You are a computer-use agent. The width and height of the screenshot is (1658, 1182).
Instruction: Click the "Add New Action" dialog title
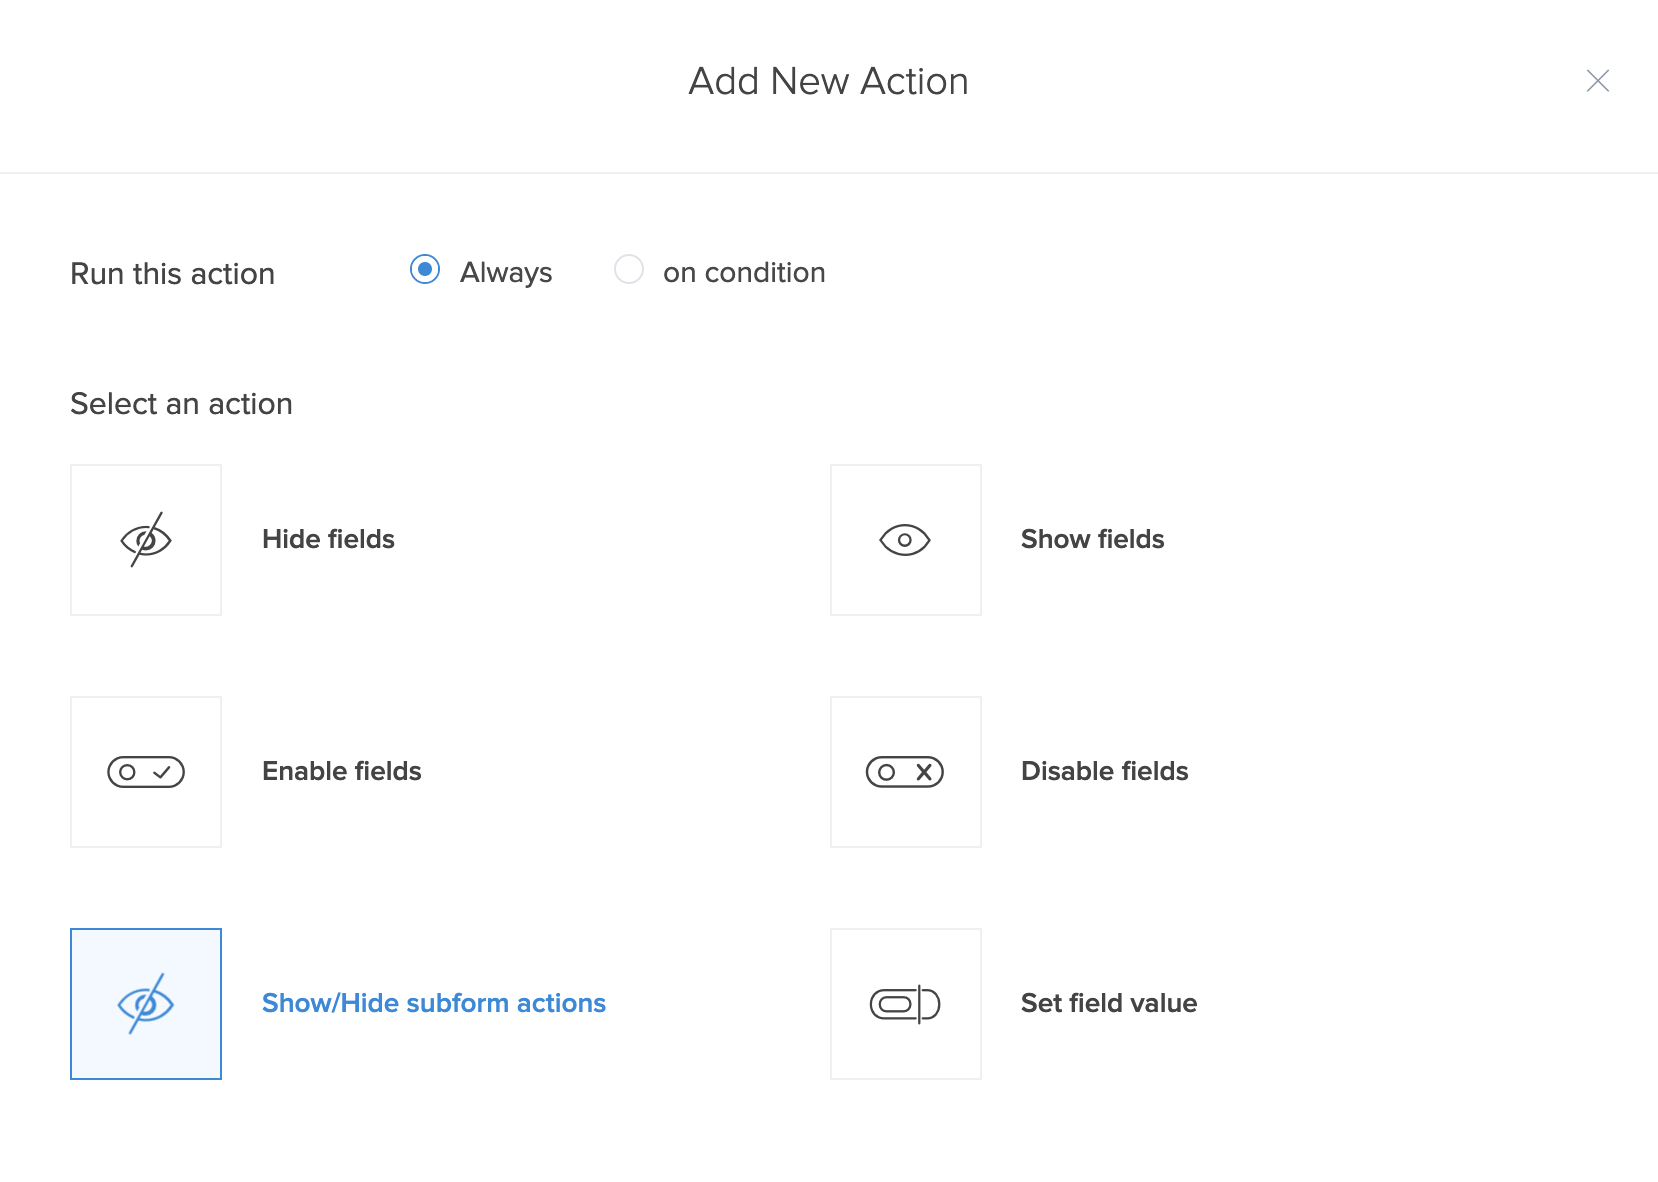[x=828, y=81]
